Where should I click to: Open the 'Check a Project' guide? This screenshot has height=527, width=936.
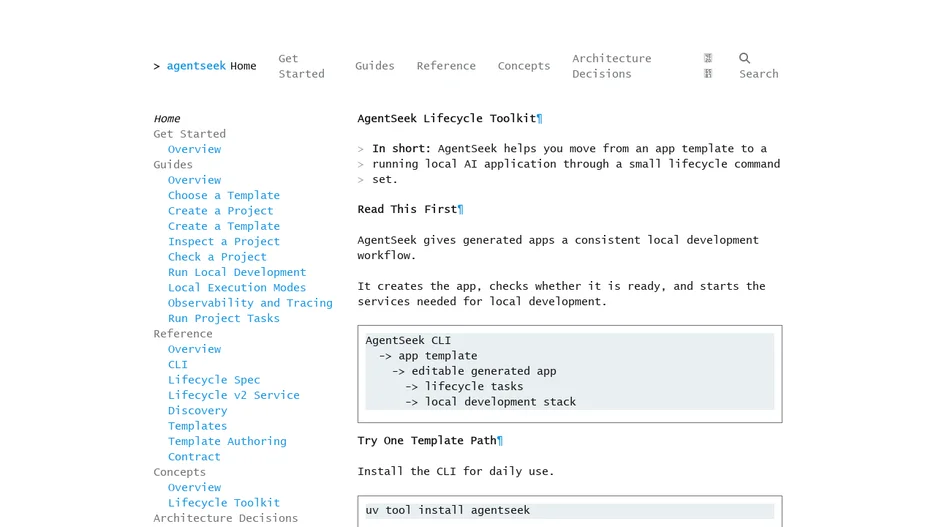217,257
